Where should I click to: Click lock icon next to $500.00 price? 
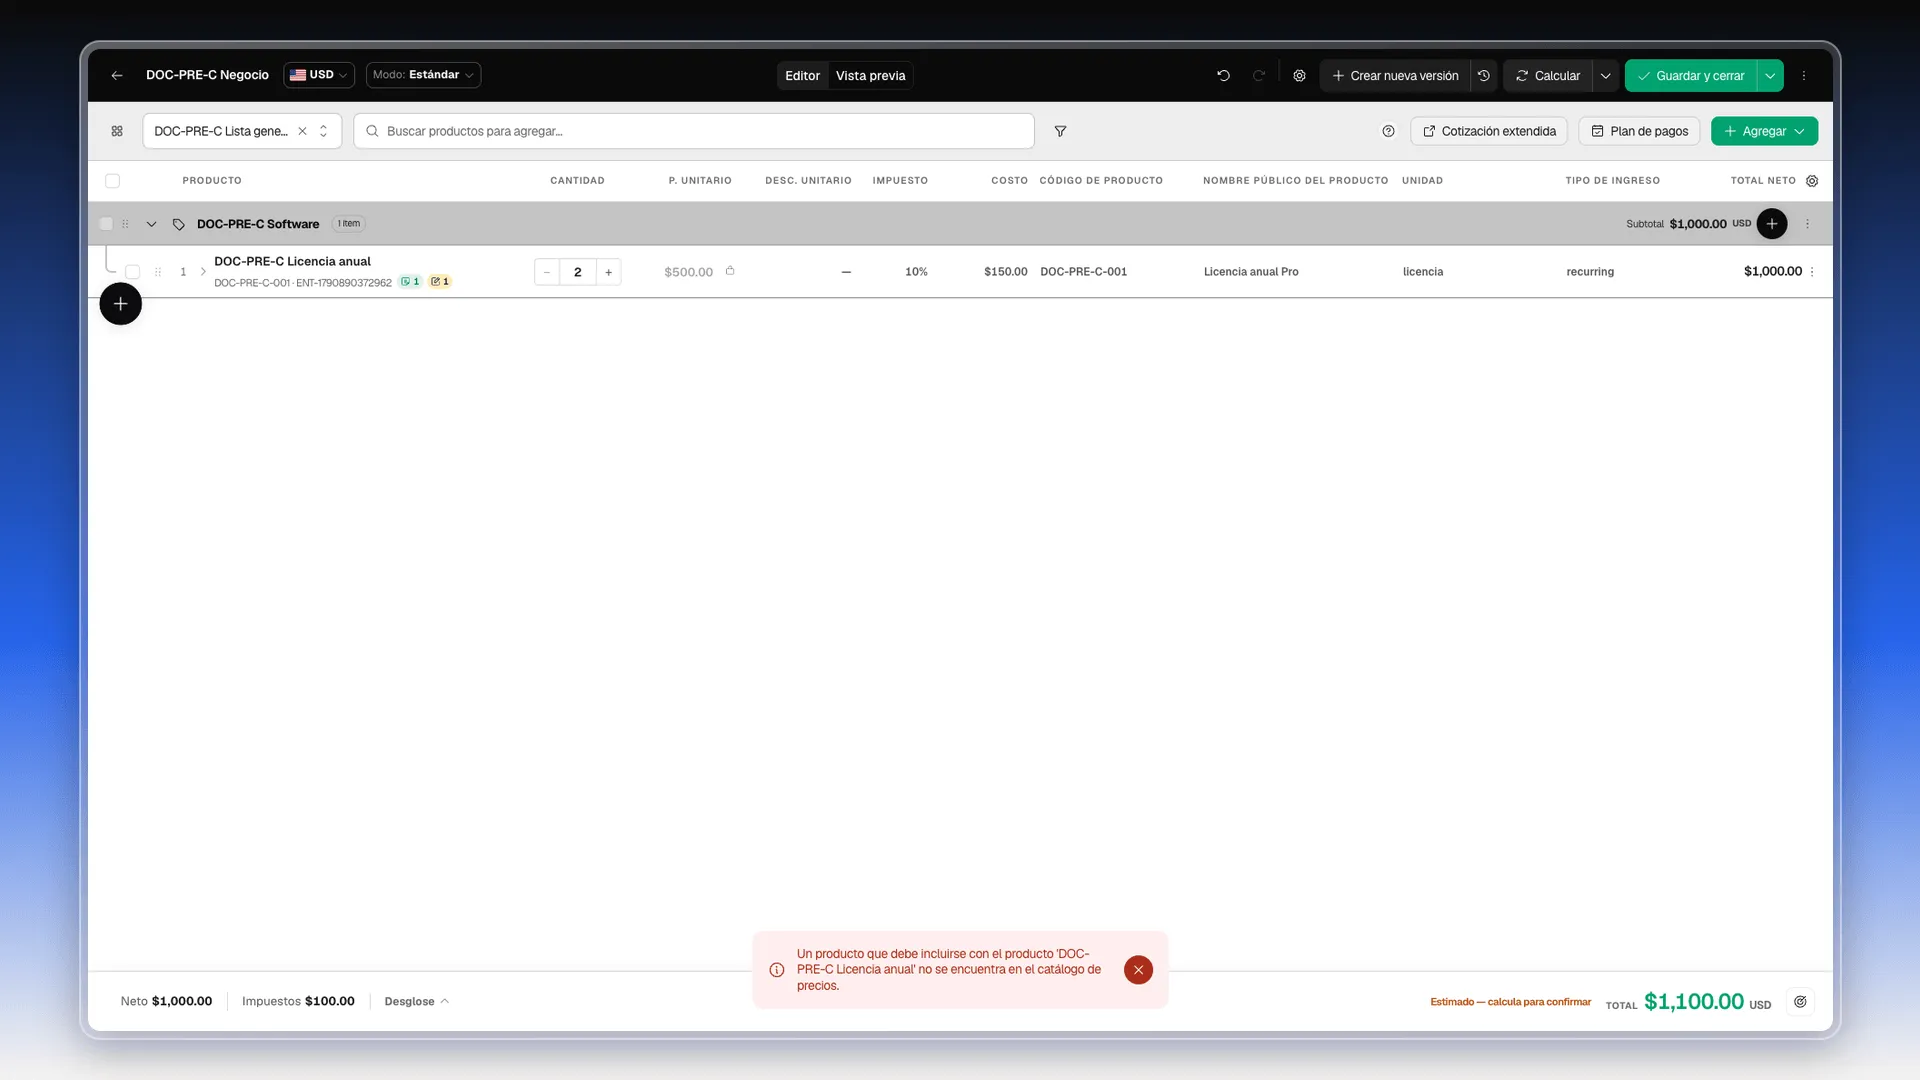(730, 271)
